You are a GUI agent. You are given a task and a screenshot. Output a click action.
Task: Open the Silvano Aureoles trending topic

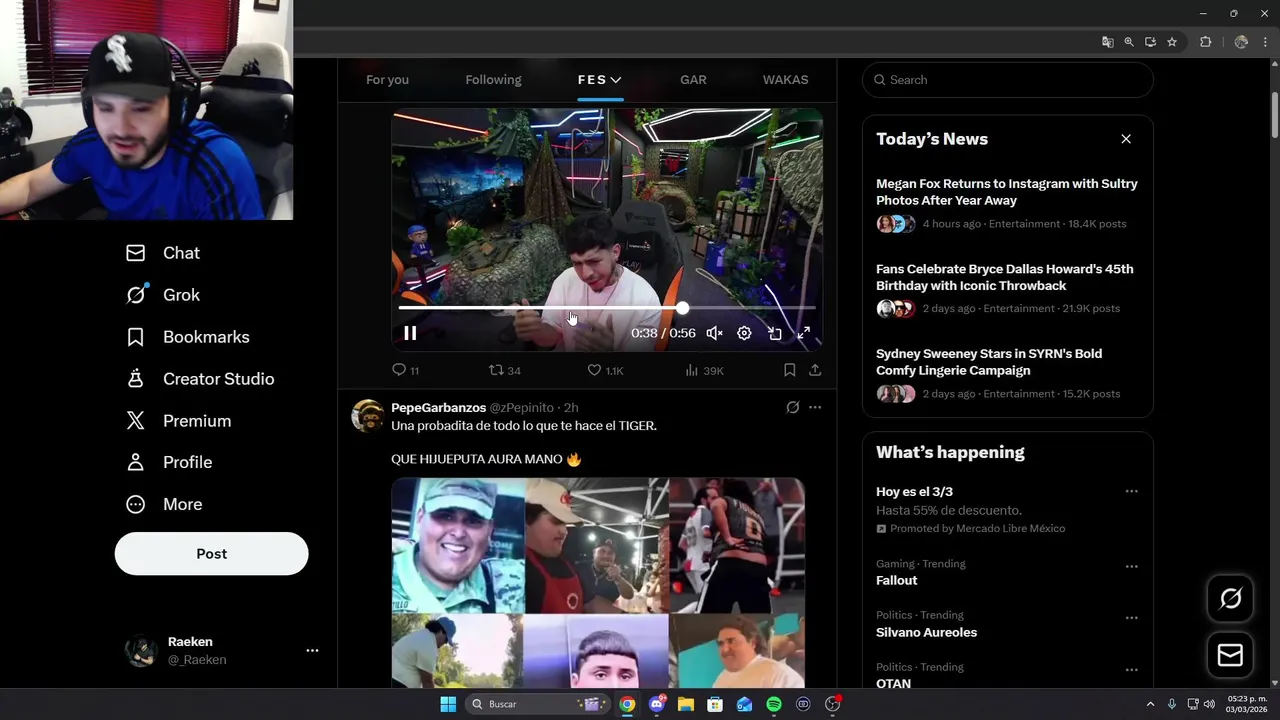point(927,633)
